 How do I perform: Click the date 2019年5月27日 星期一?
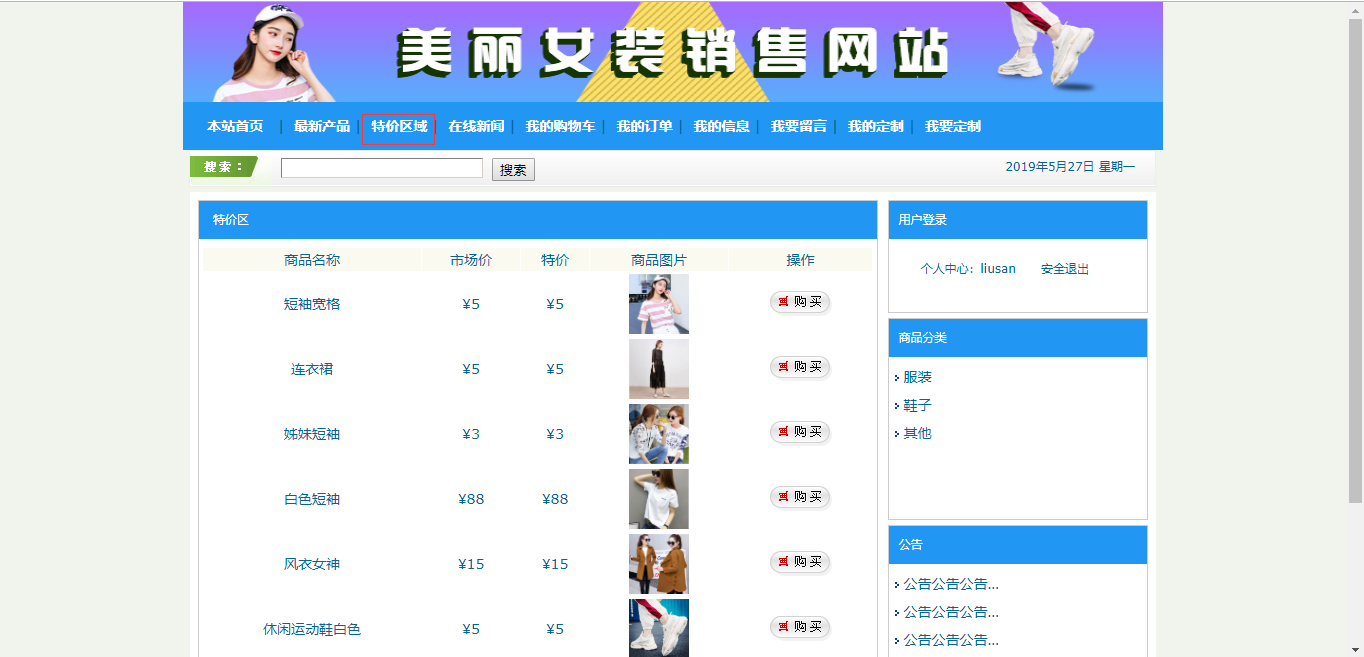coord(1070,167)
